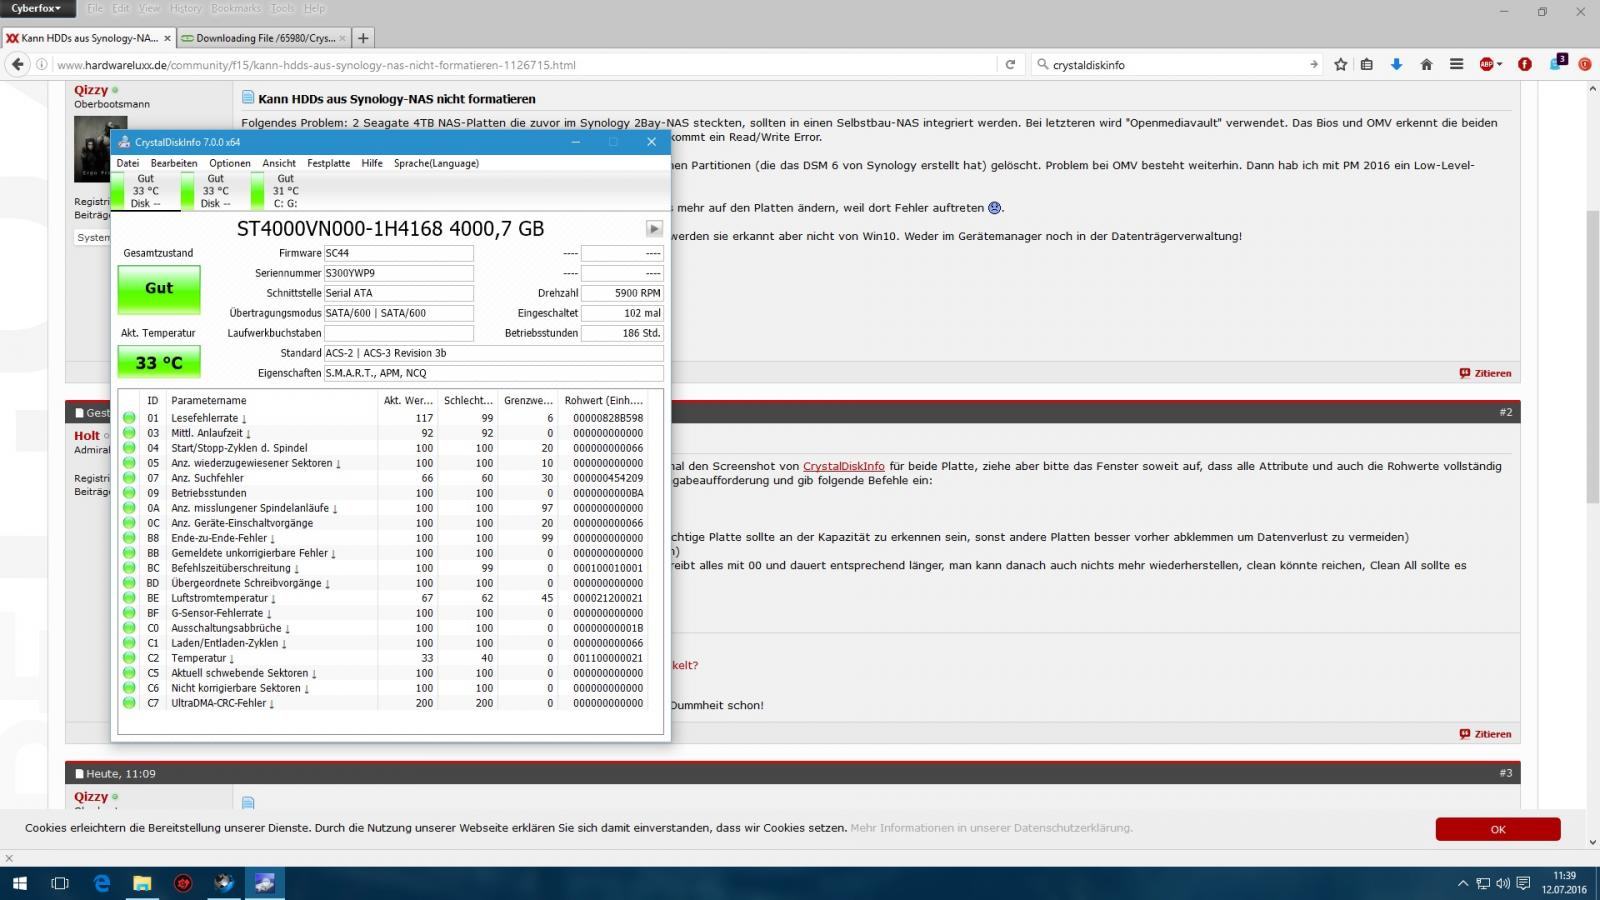This screenshot has width=1600, height=900.
Task: Open Task View on taskbar
Action: click(x=60, y=883)
